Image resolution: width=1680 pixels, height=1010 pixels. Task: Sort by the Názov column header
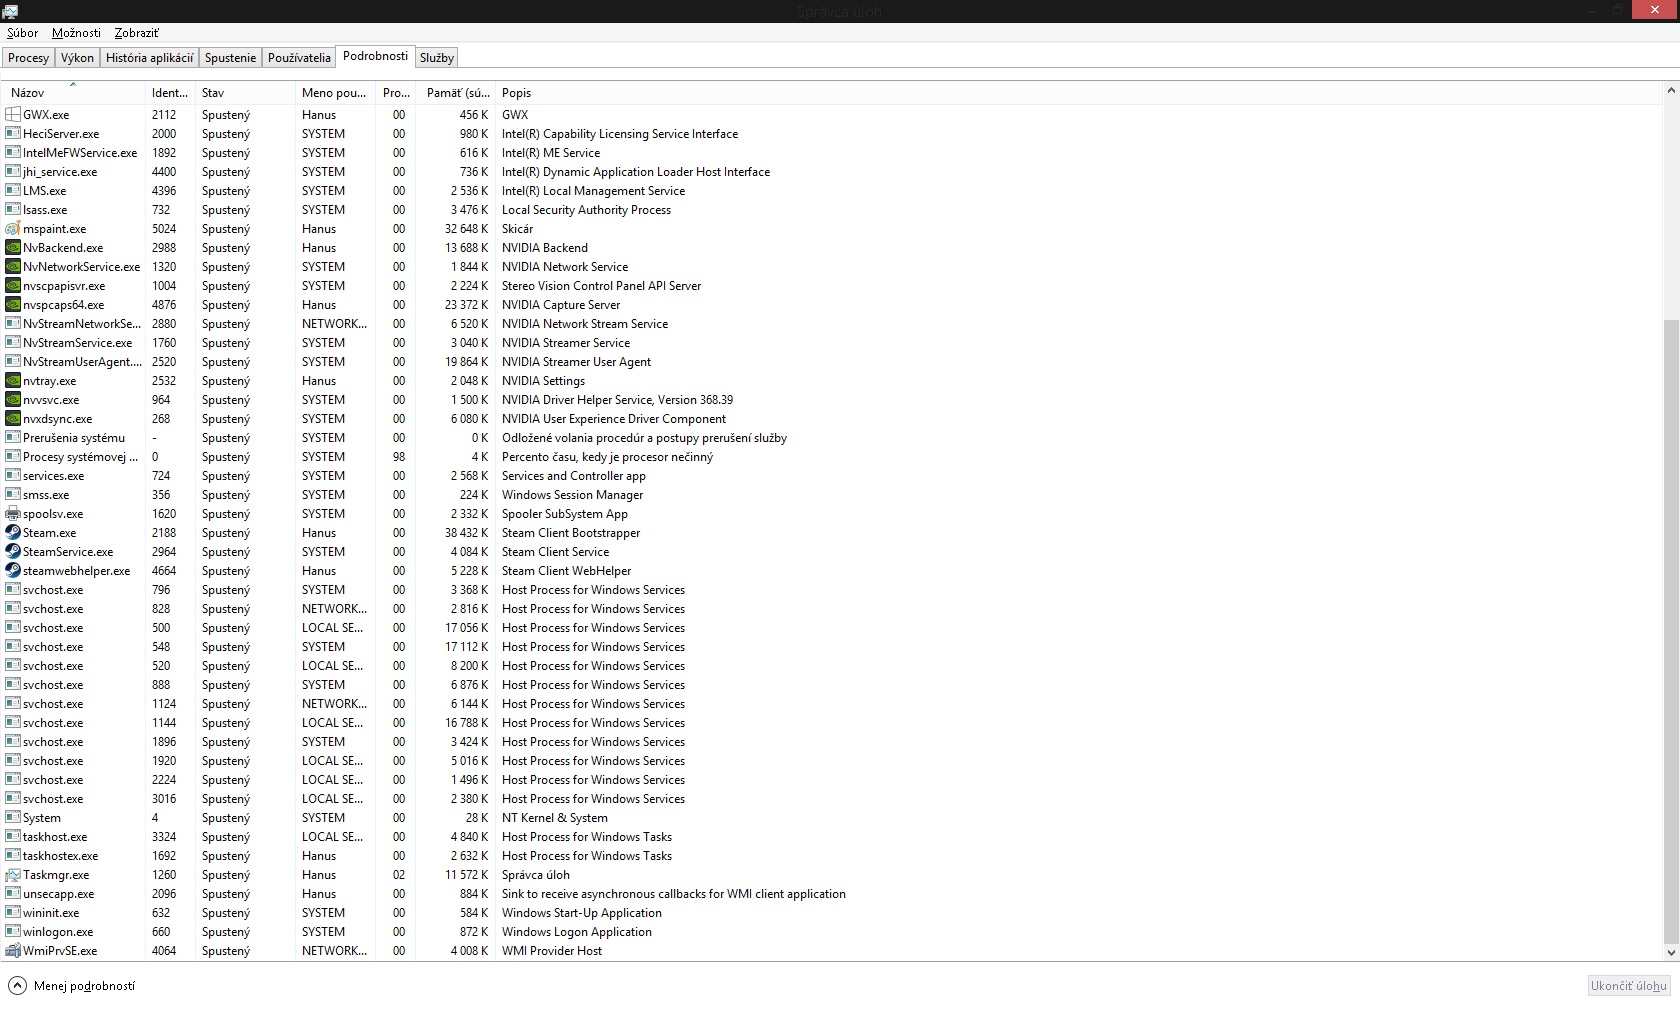tap(74, 93)
